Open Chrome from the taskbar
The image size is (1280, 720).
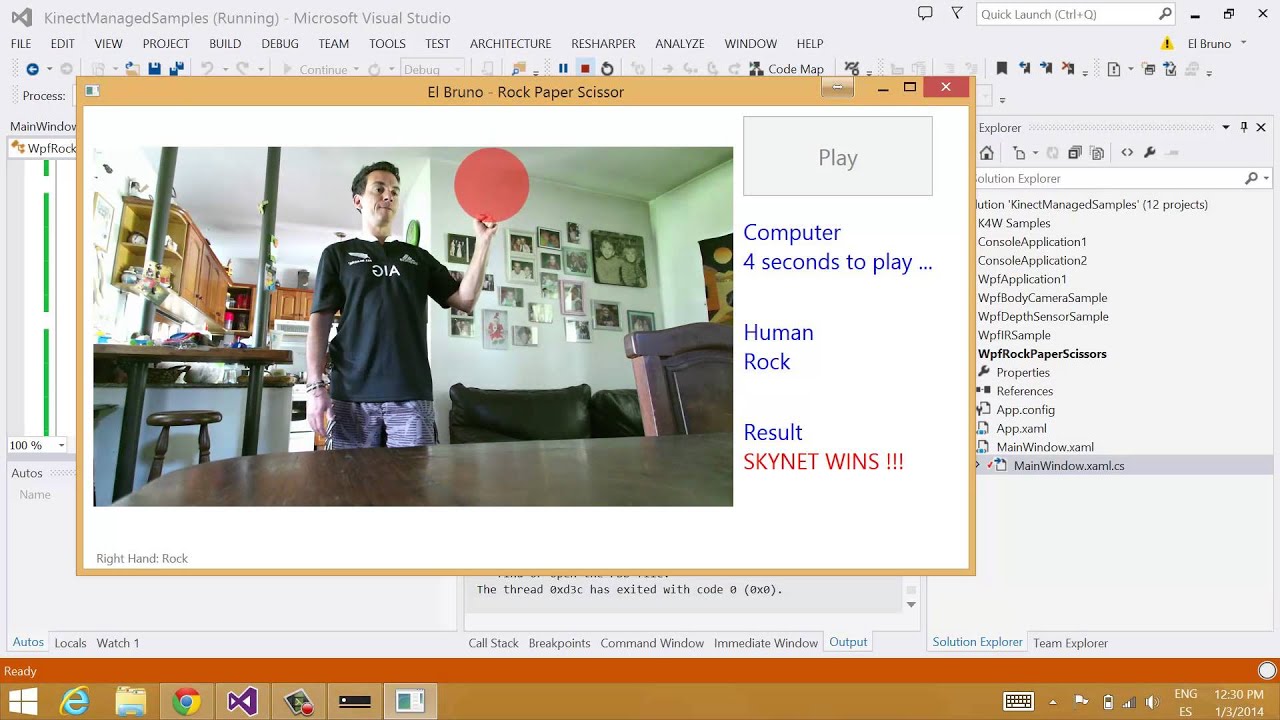186,702
